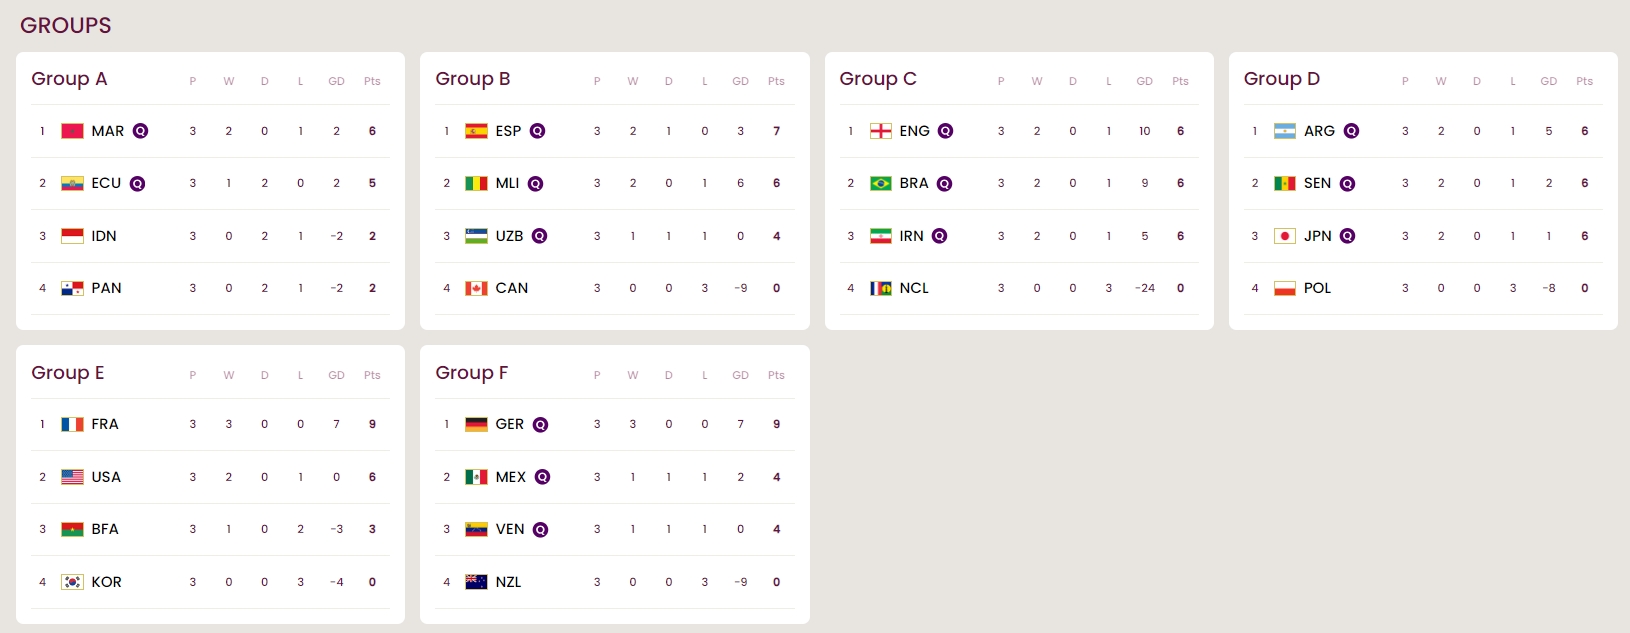This screenshot has height=633, width=1630.
Task: Click the New Zealand flag in Group F
Action: tap(476, 582)
